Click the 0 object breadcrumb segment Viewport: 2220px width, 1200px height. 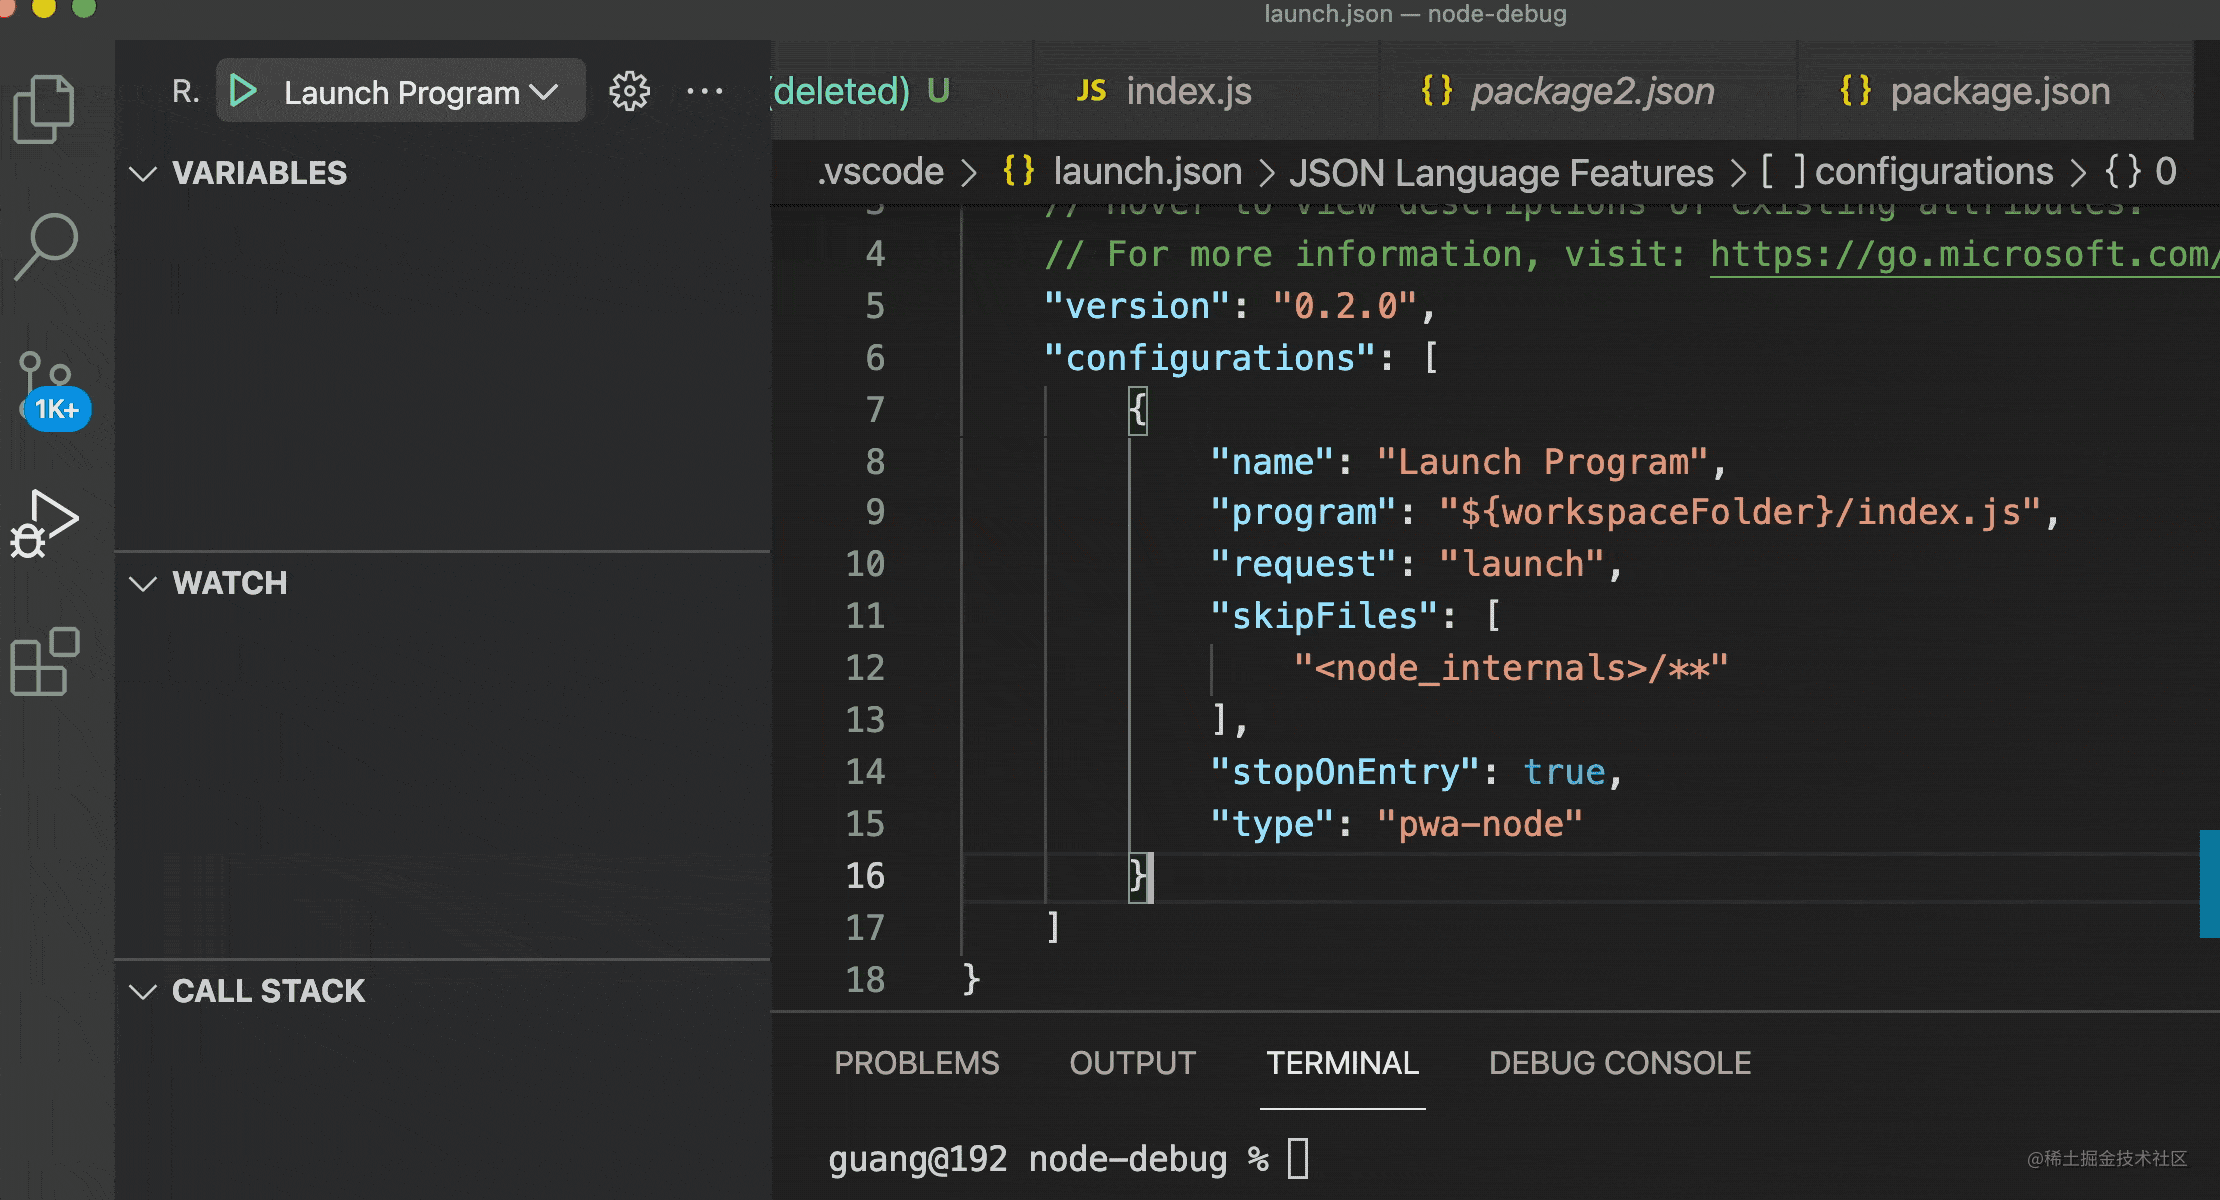click(2140, 172)
